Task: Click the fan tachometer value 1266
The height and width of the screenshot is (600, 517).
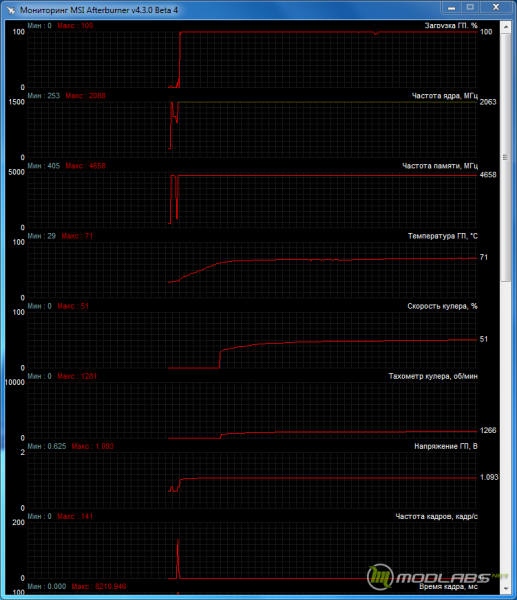Action: pos(488,430)
